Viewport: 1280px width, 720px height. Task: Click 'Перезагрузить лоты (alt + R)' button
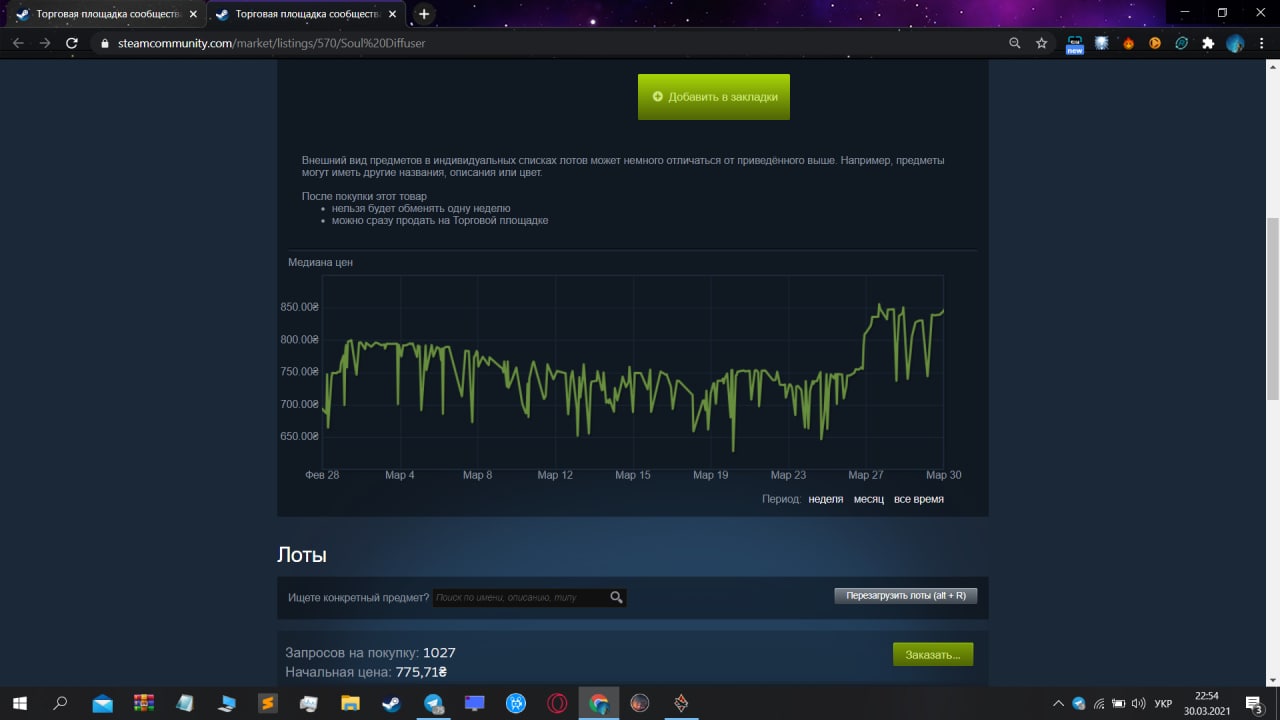906,595
